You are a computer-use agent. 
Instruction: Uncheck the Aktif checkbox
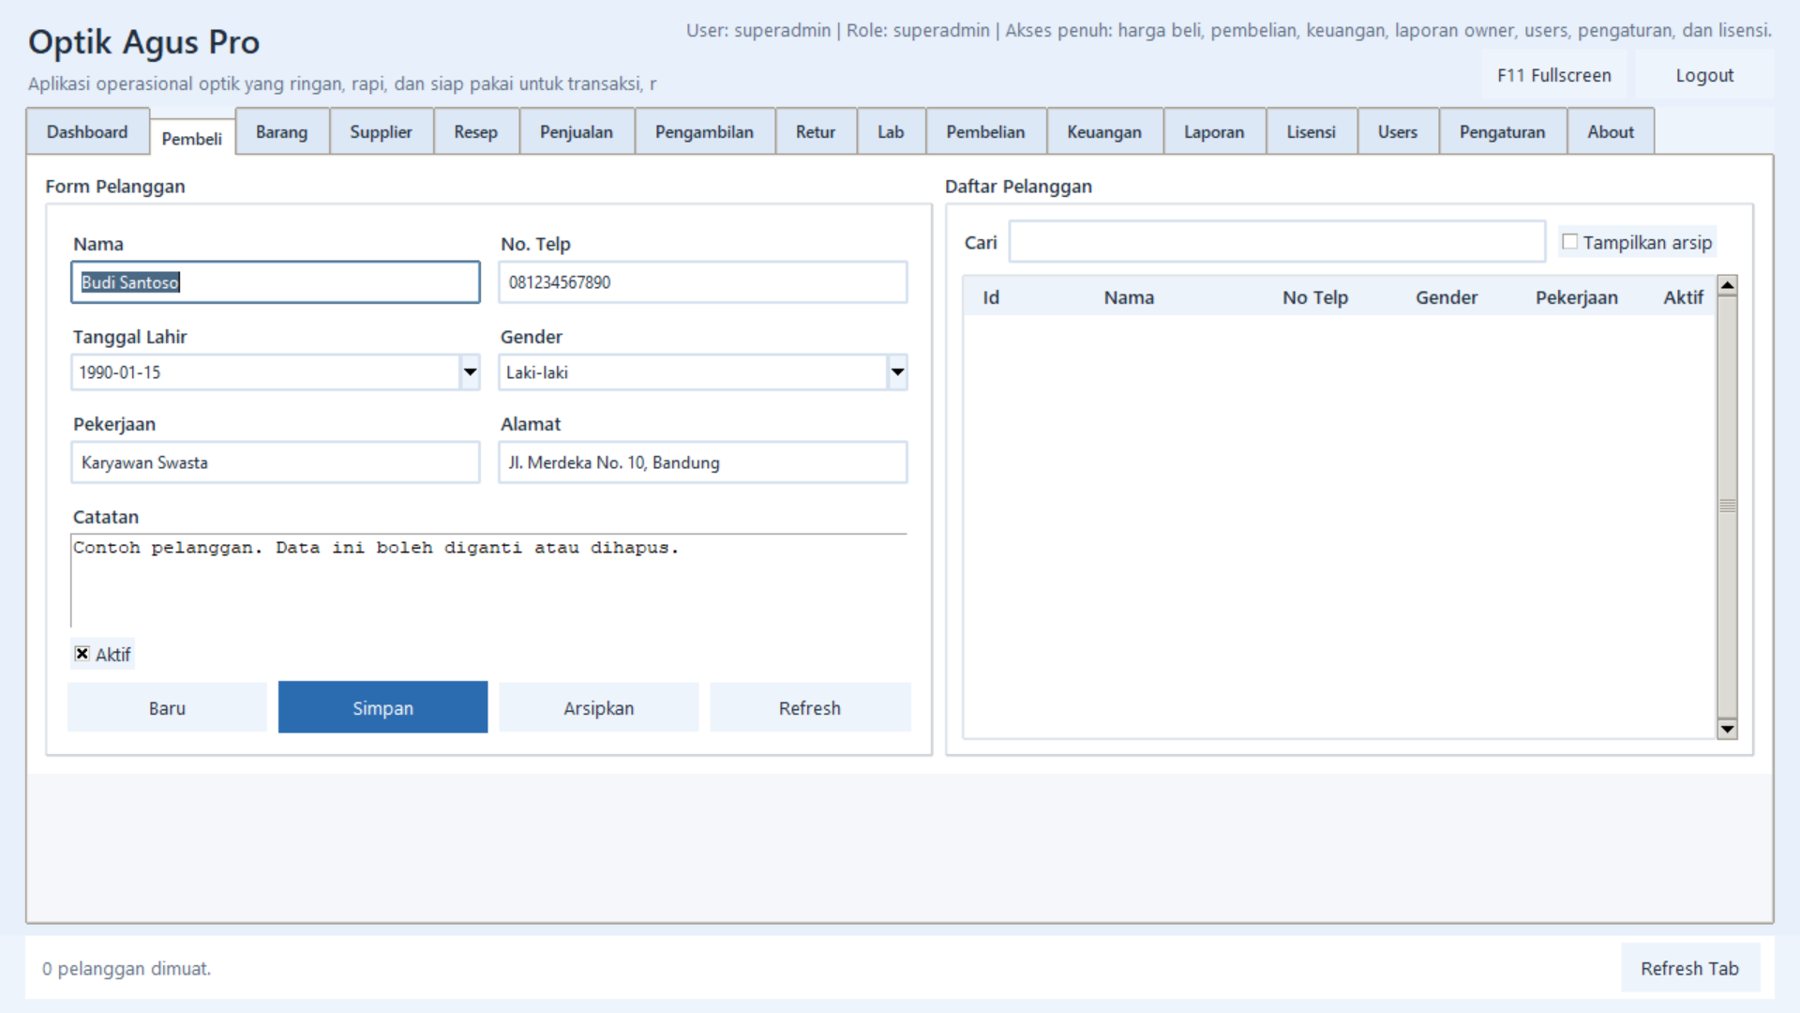tap(82, 654)
